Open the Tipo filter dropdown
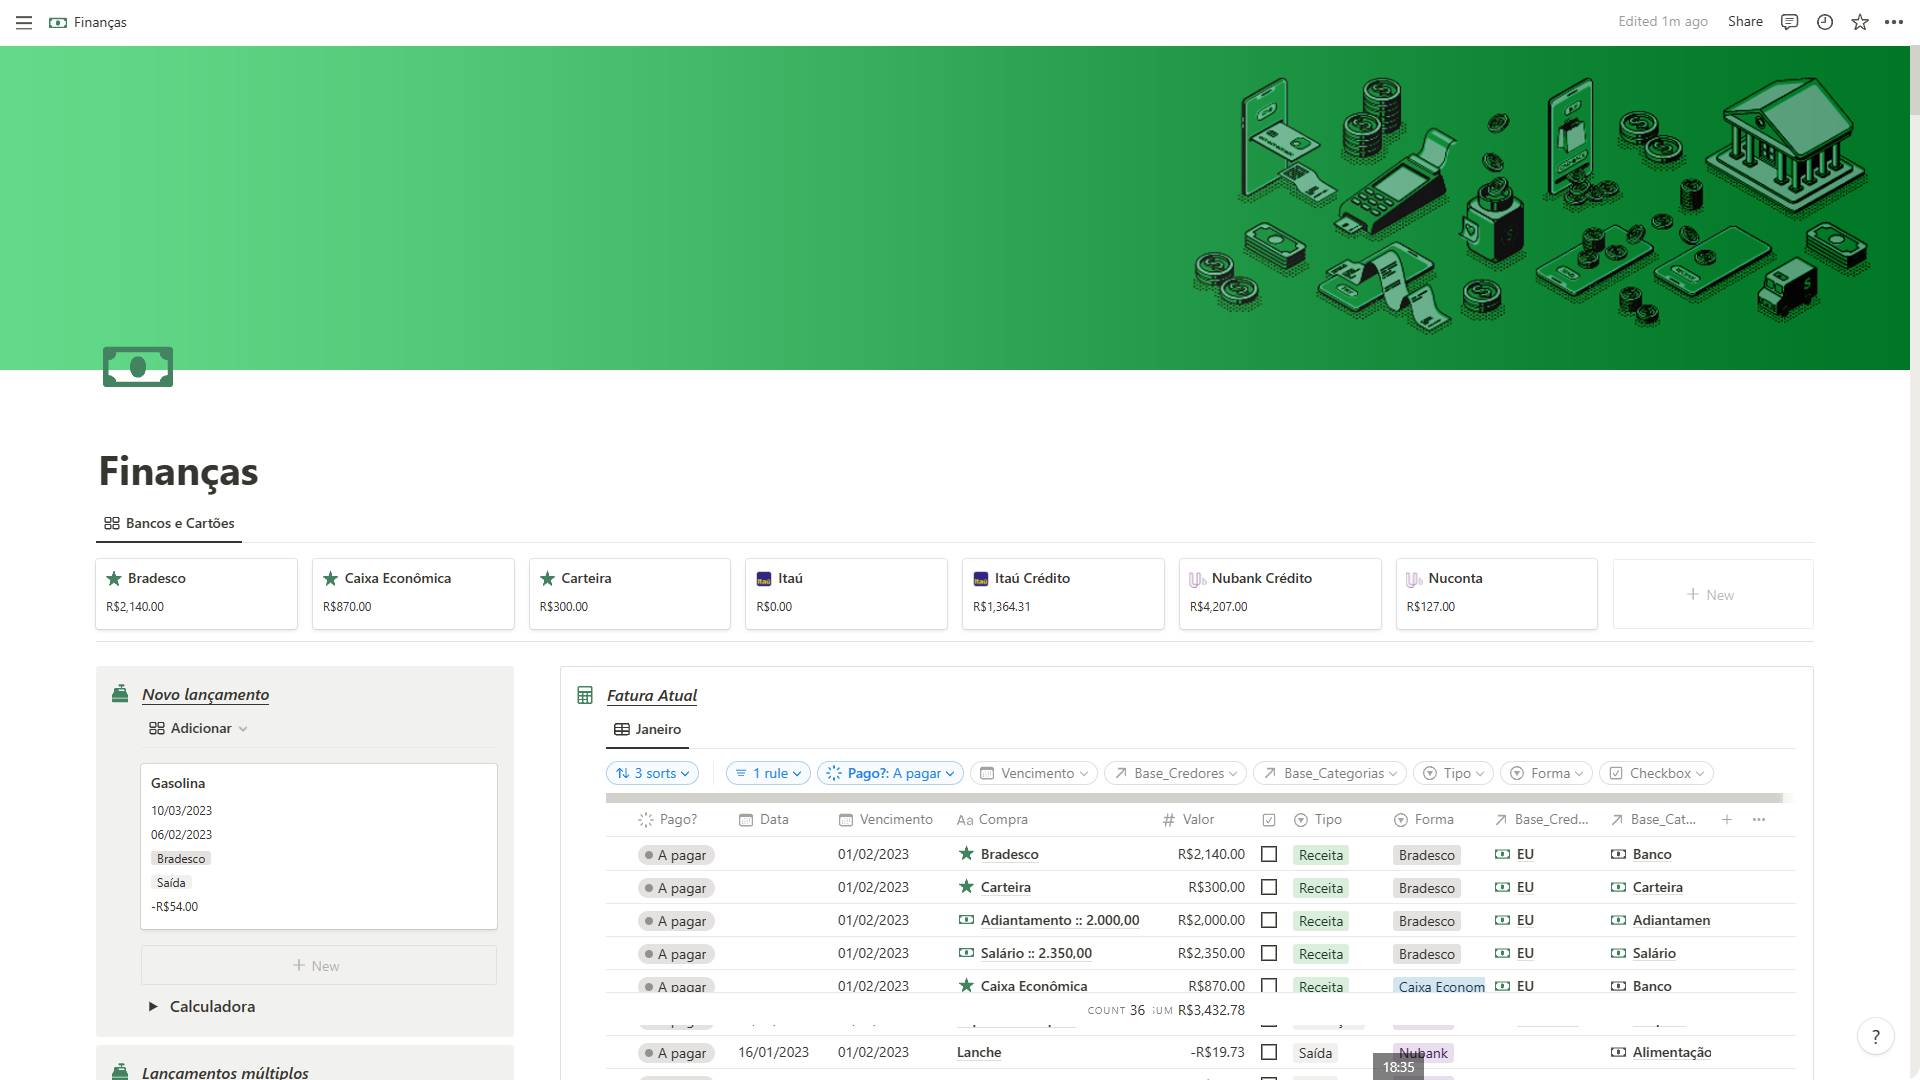The width and height of the screenshot is (1920, 1080). tap(1453, 773)
